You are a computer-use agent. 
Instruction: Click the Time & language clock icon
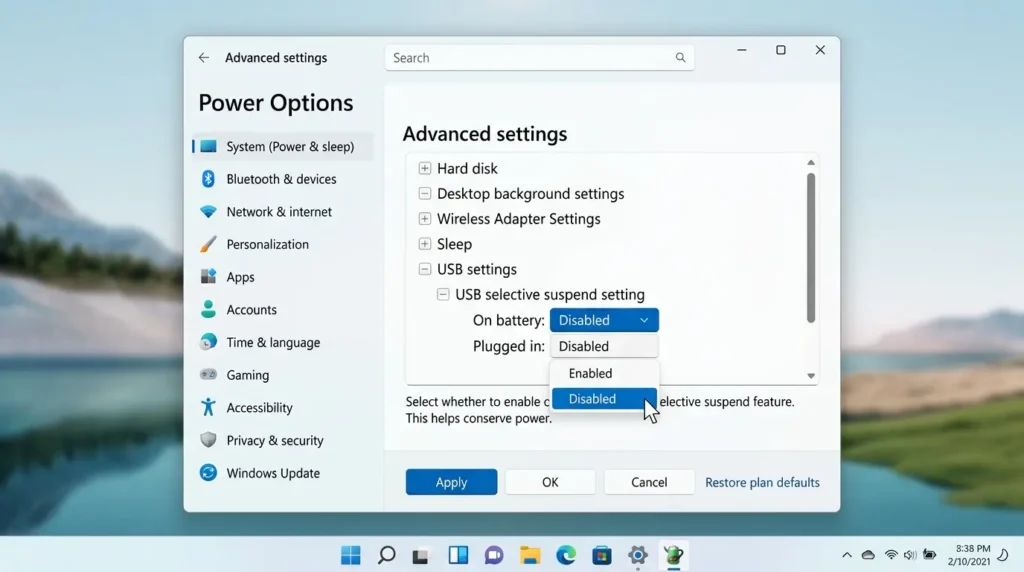pos(208,342)
